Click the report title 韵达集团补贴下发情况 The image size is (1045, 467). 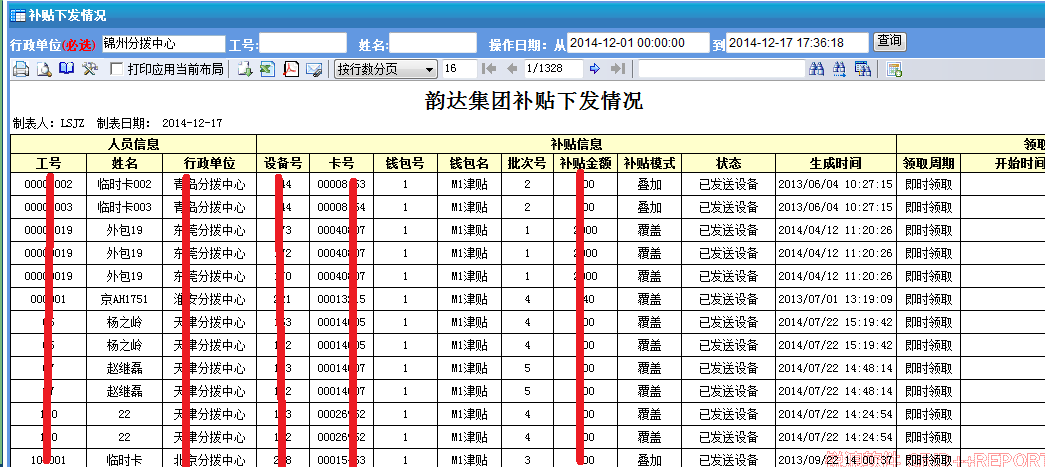coord(533,101)
